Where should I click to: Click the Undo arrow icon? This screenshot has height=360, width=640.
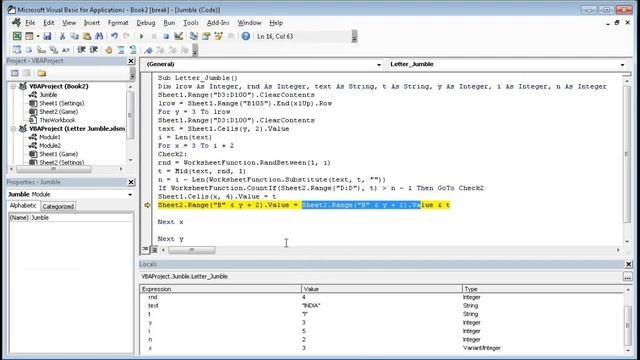pos(114,36)
